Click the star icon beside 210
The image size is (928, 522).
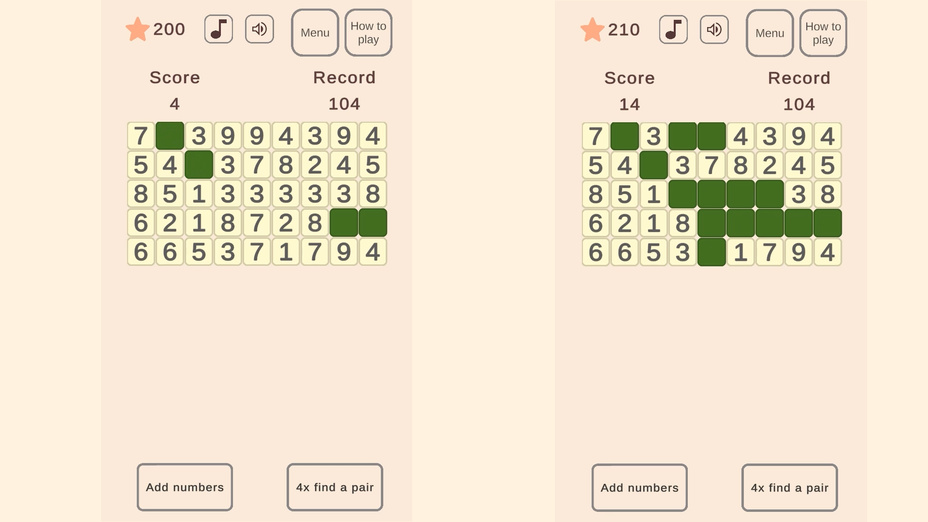tap(593, 29)
